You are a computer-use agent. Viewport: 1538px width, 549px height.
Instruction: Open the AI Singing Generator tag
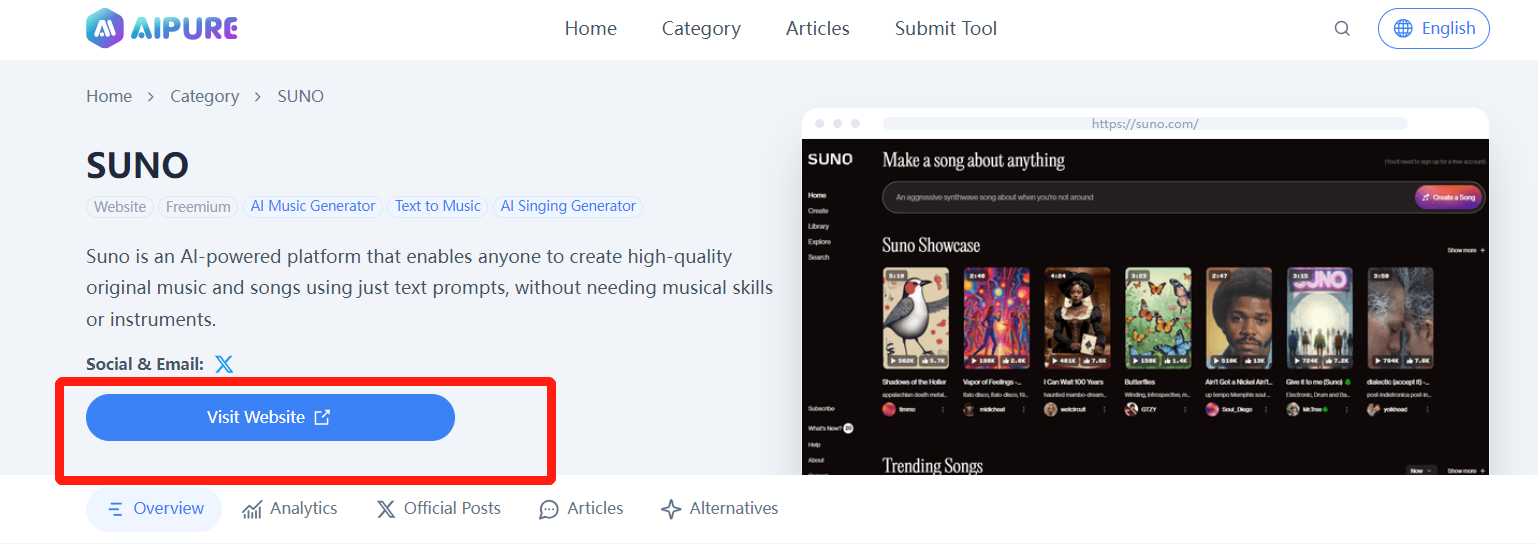pyautogui.click(x=568, y=206)
